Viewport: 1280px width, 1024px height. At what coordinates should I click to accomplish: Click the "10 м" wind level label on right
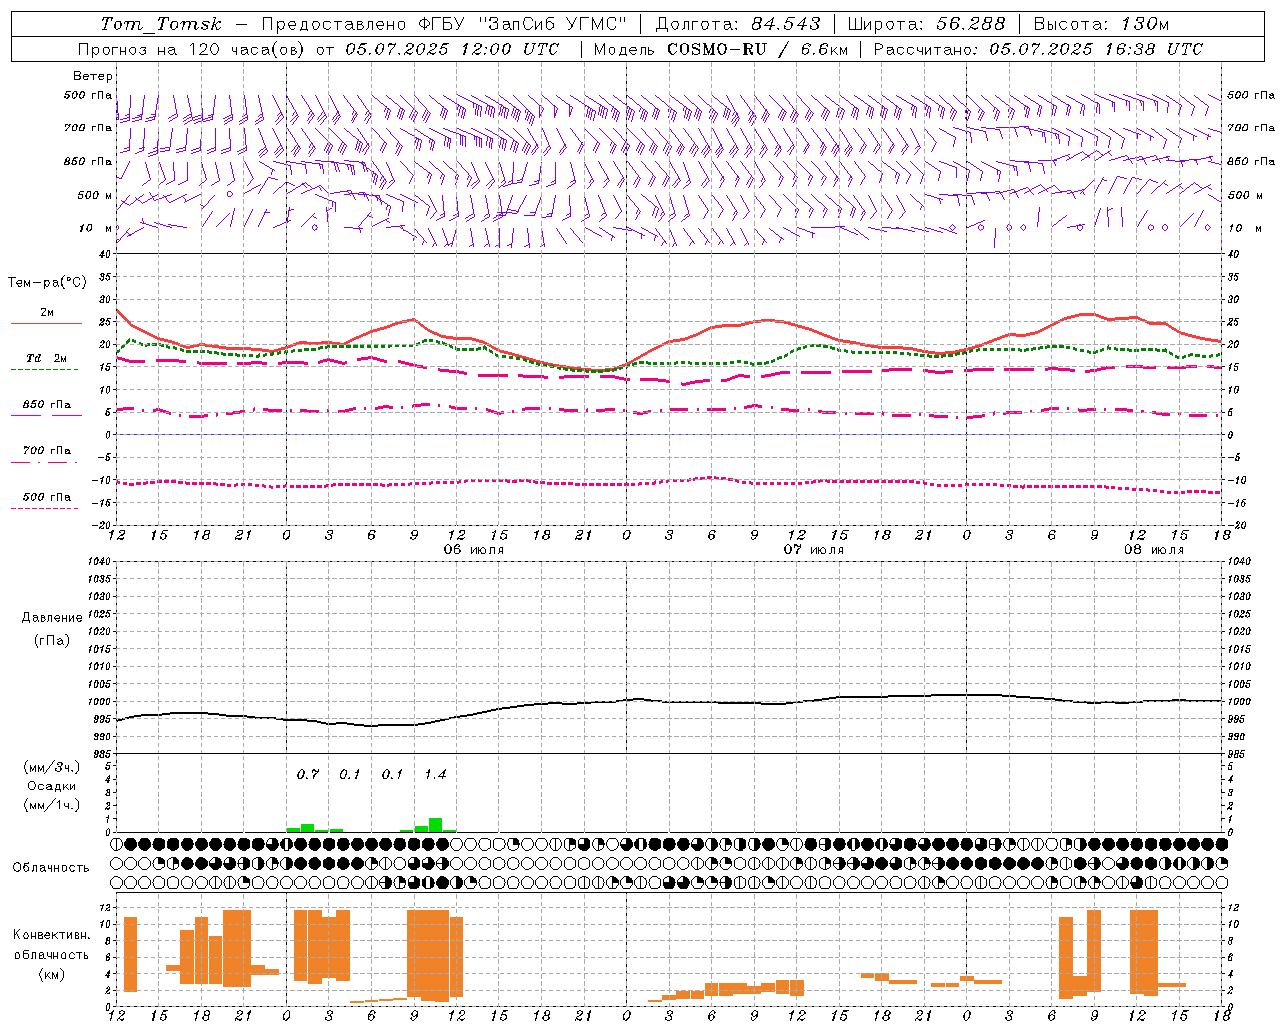[1244, 228]
